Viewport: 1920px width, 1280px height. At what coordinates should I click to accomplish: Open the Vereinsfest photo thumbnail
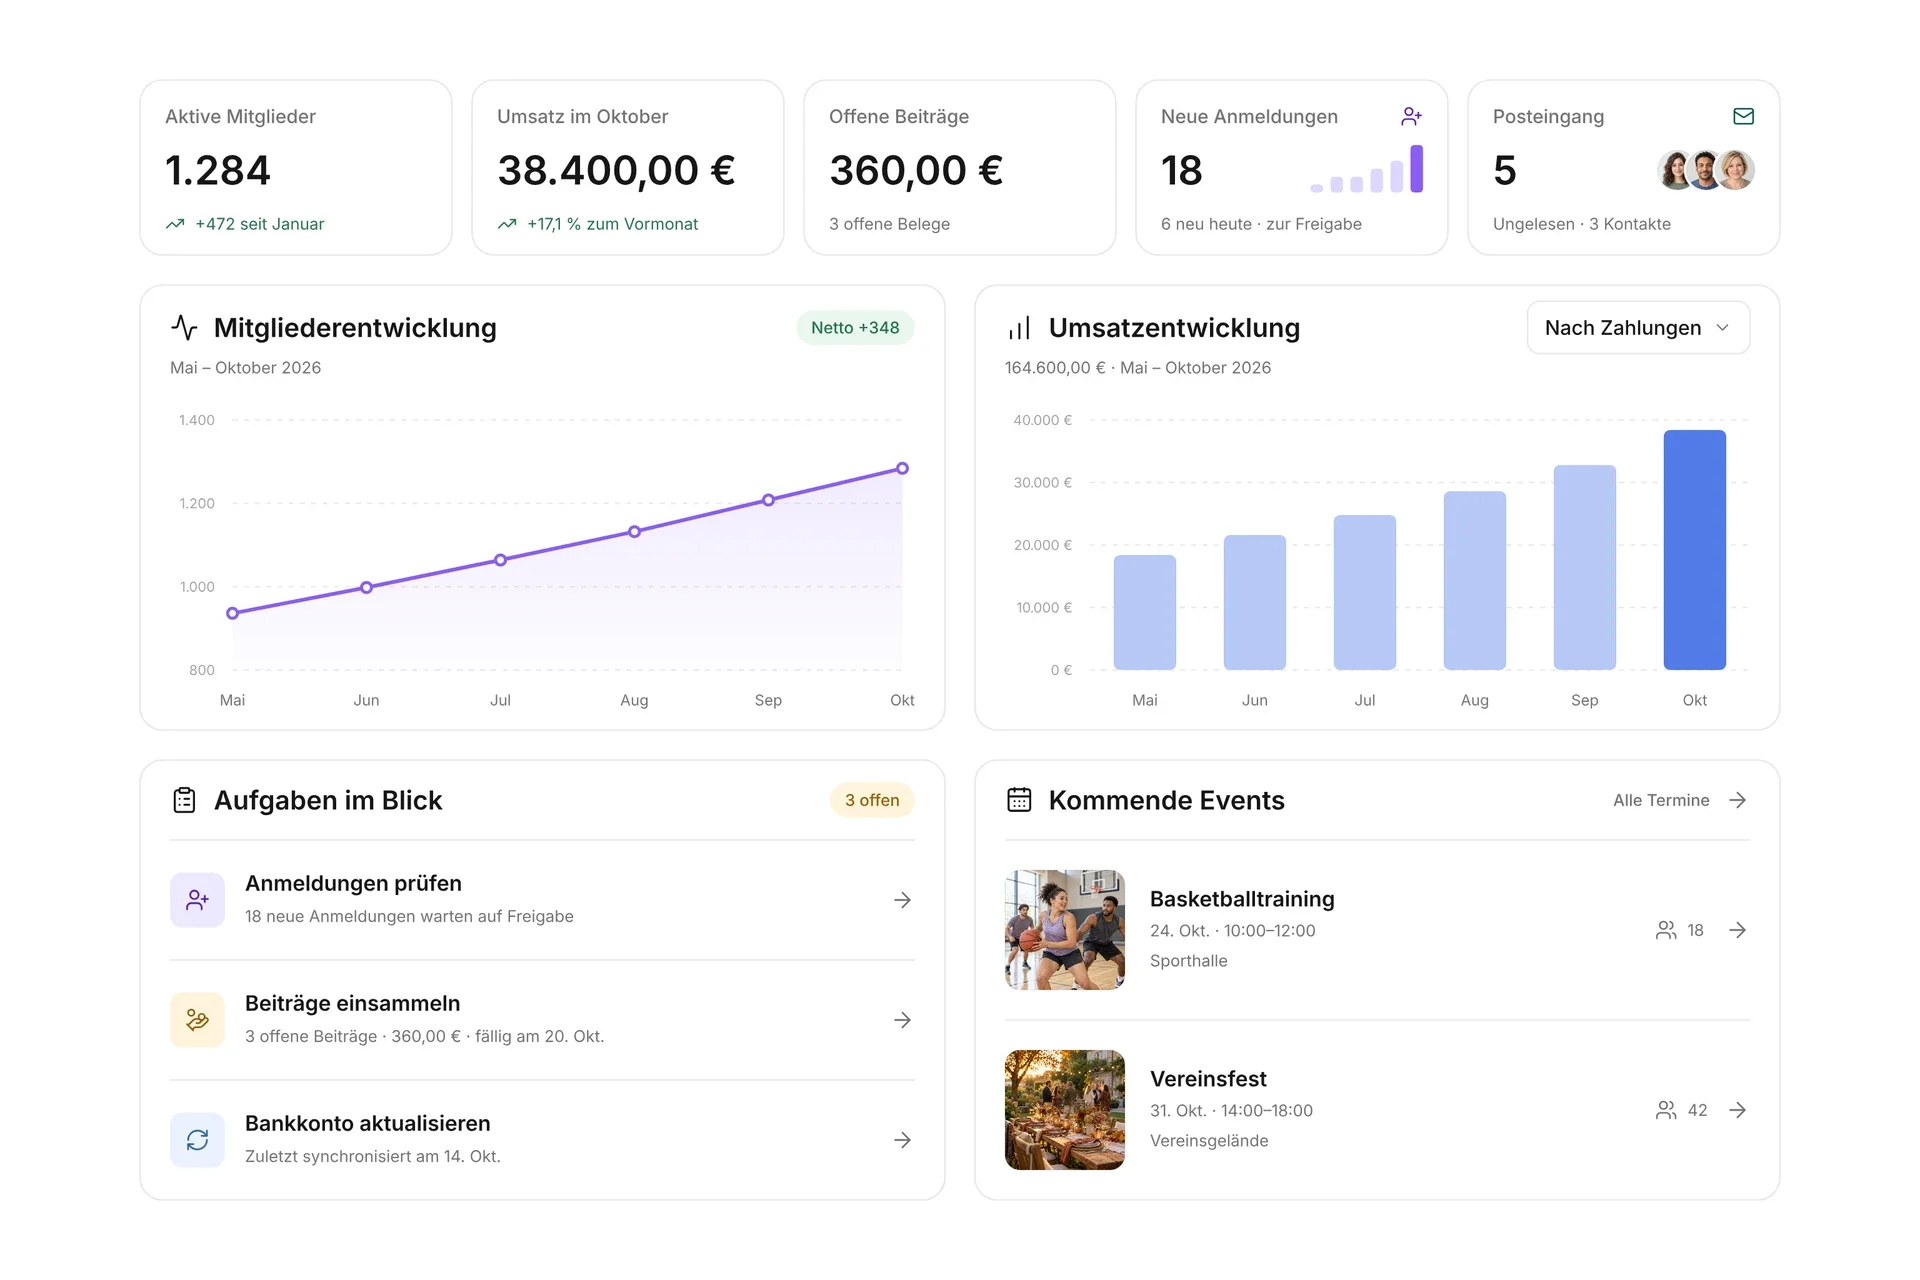1065,1110
